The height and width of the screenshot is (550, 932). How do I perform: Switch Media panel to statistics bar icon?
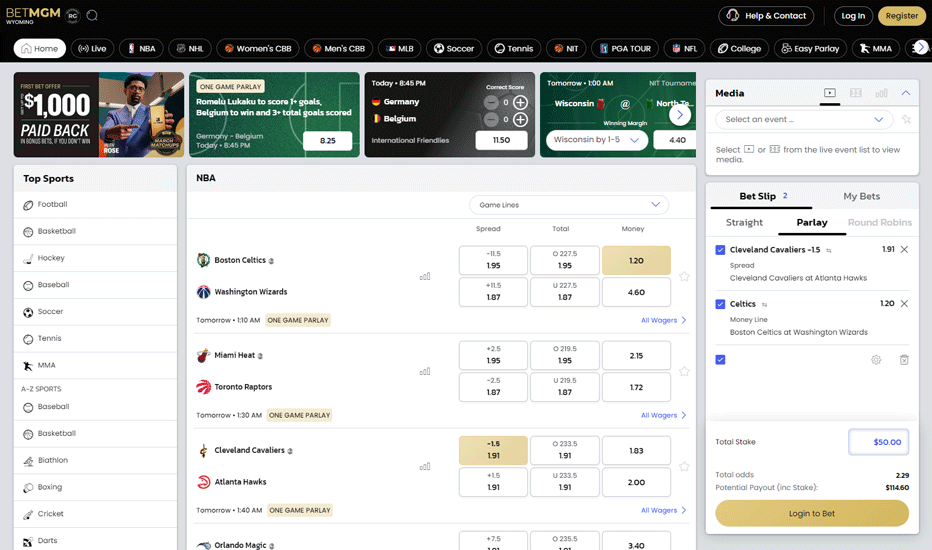point(881,93)
